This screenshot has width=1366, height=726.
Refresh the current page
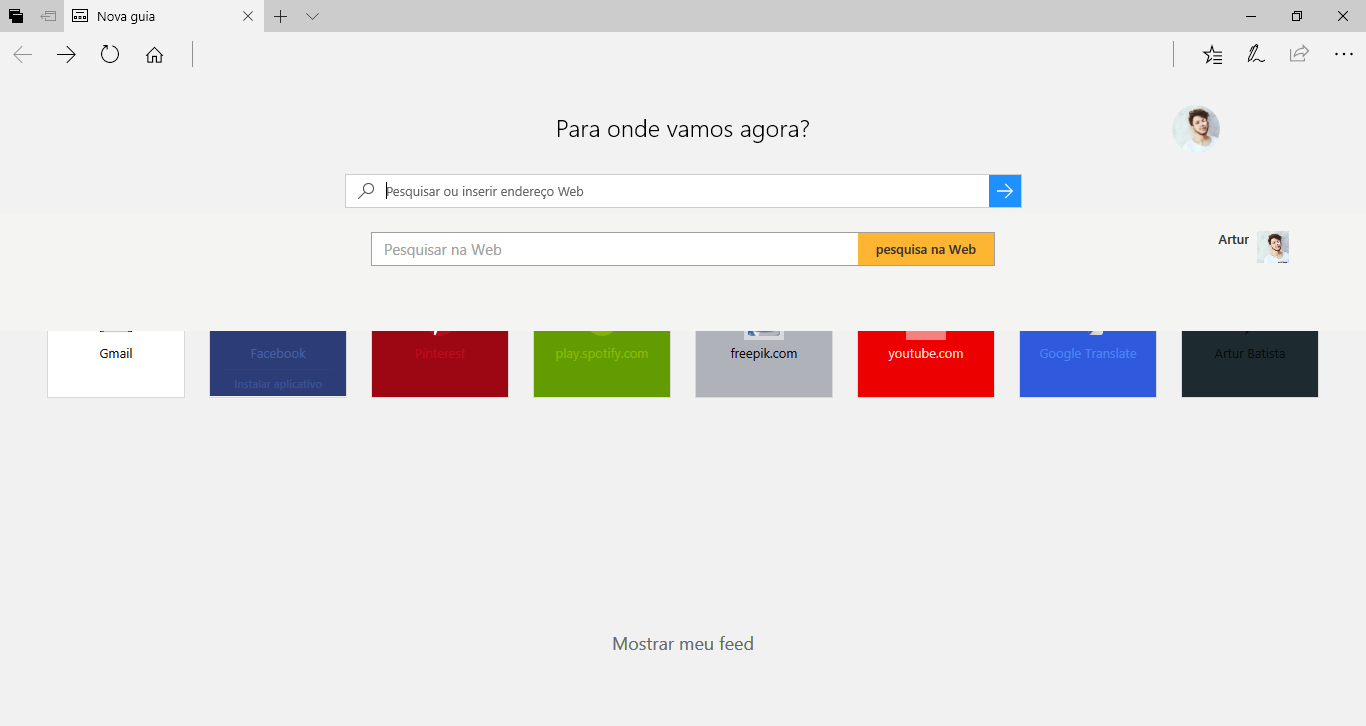point(110,55)
